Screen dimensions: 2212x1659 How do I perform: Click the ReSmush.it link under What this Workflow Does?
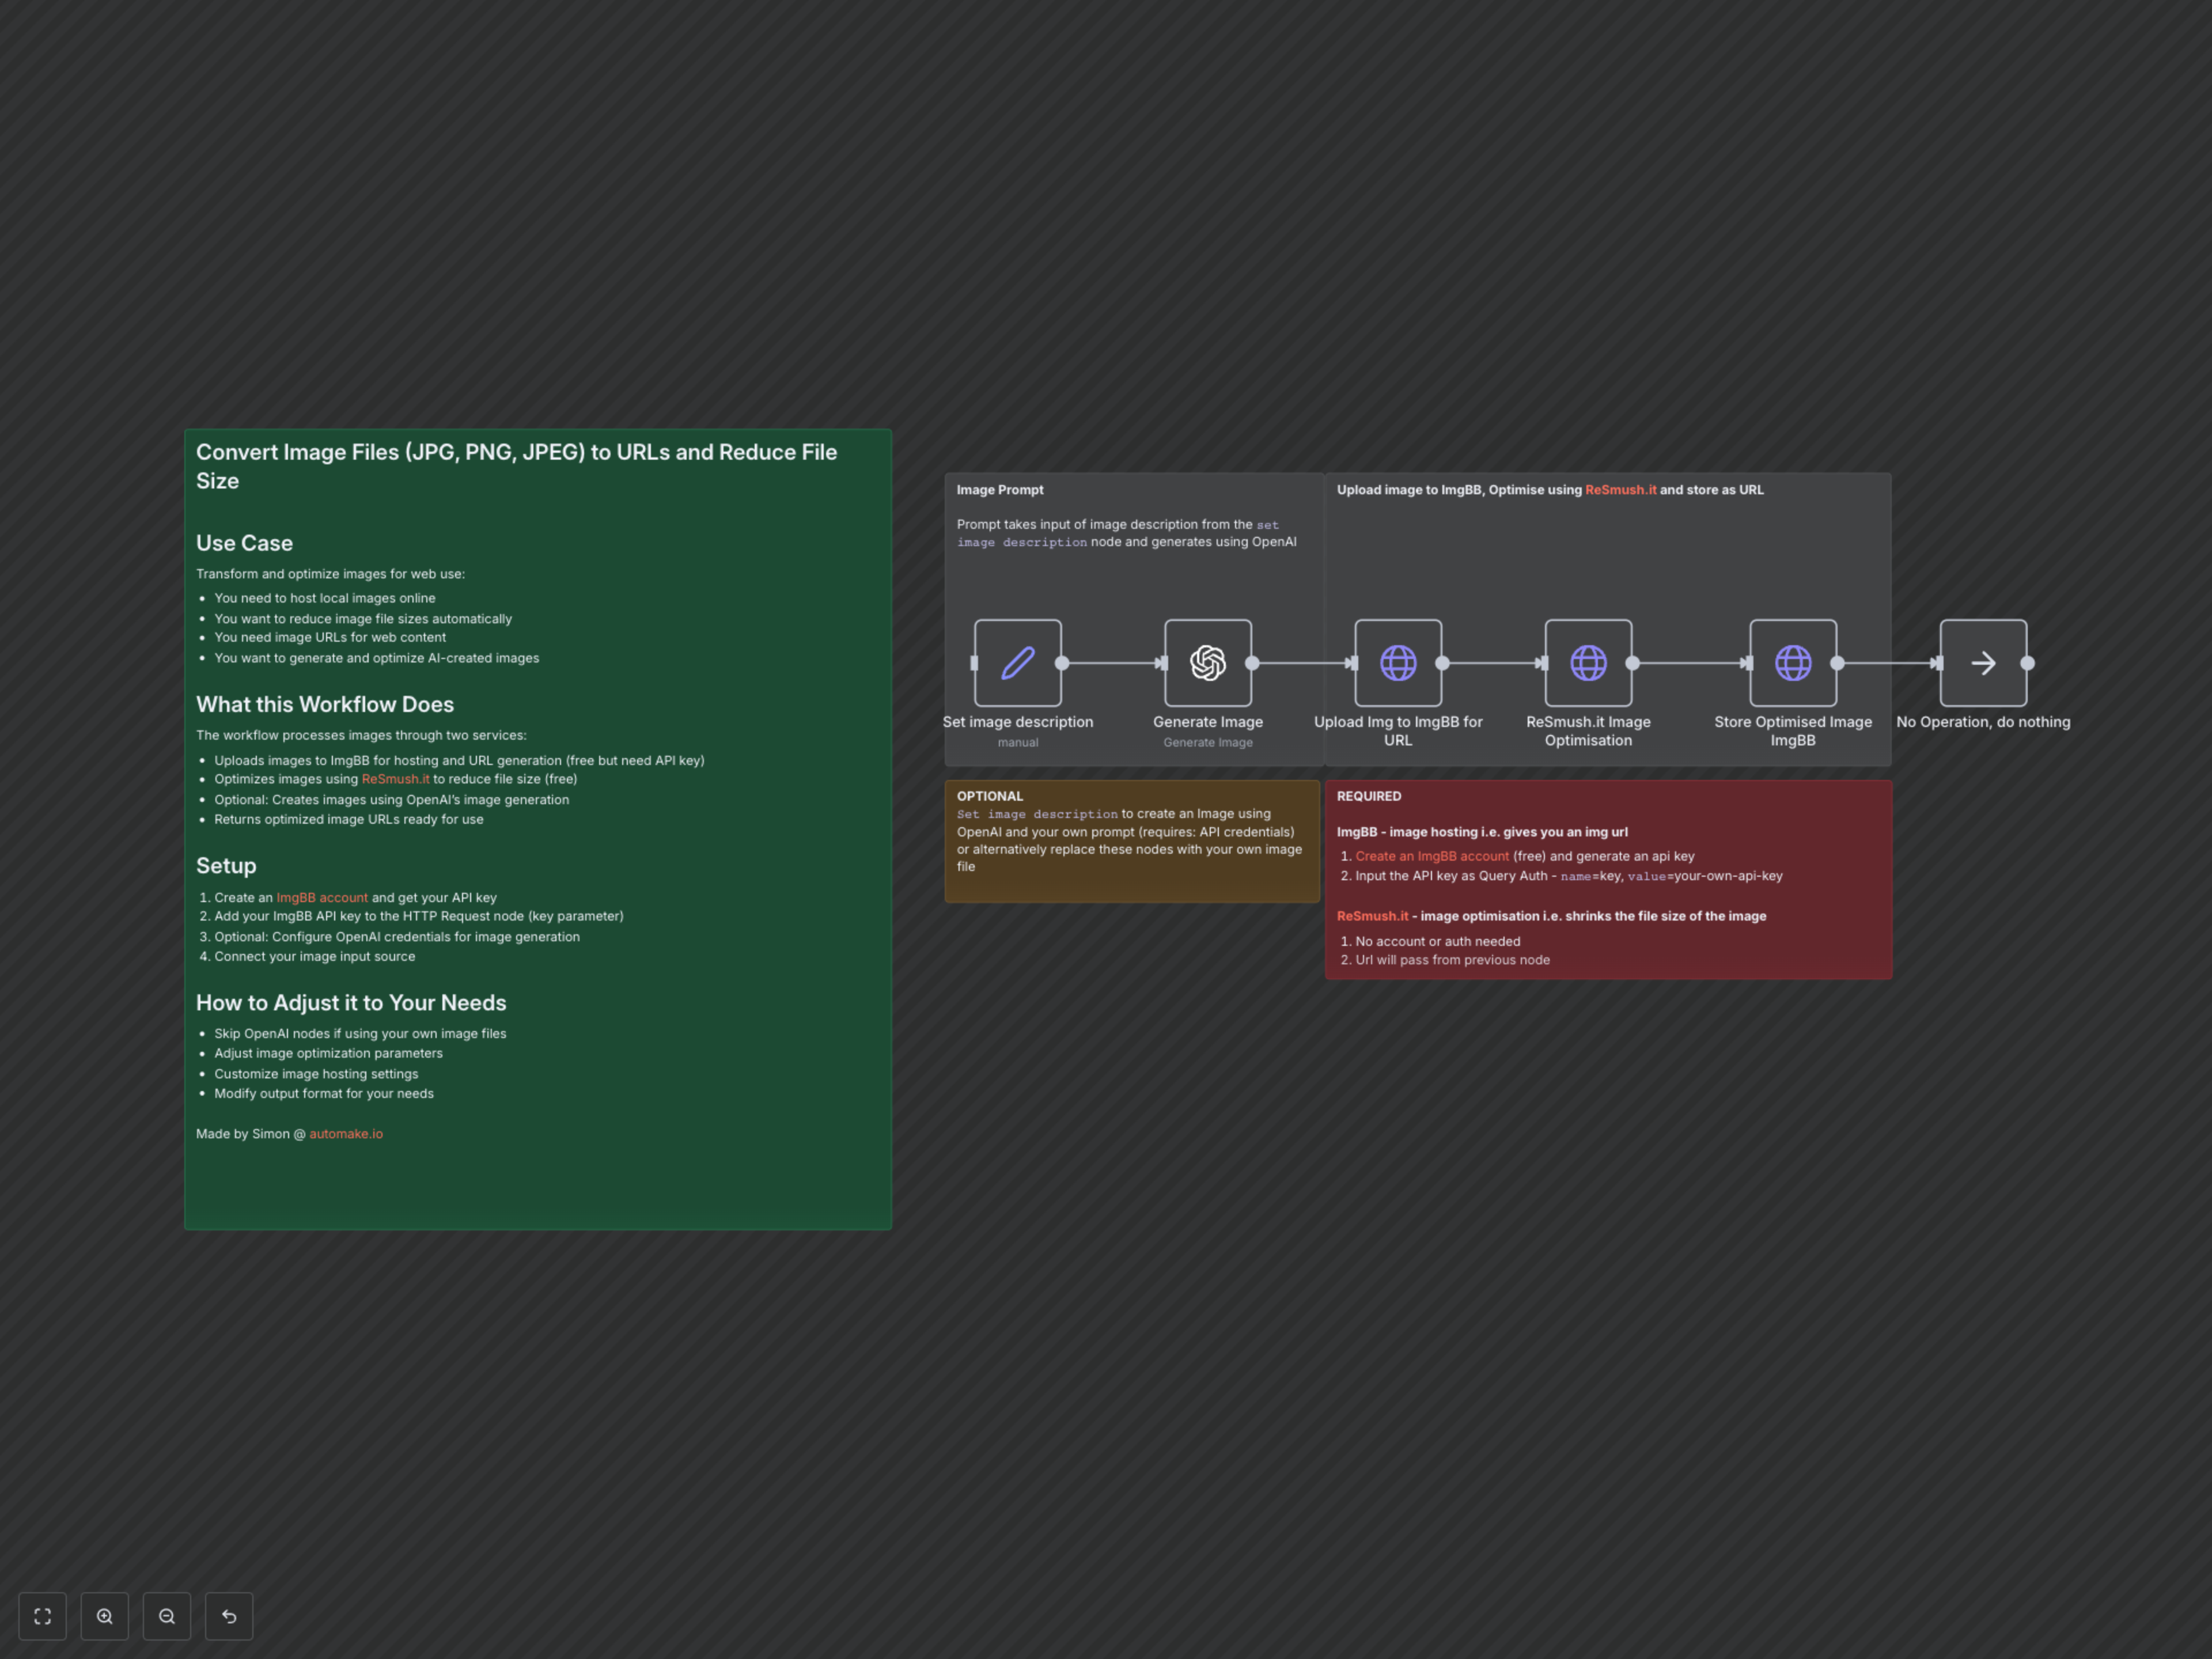[395, 779]
